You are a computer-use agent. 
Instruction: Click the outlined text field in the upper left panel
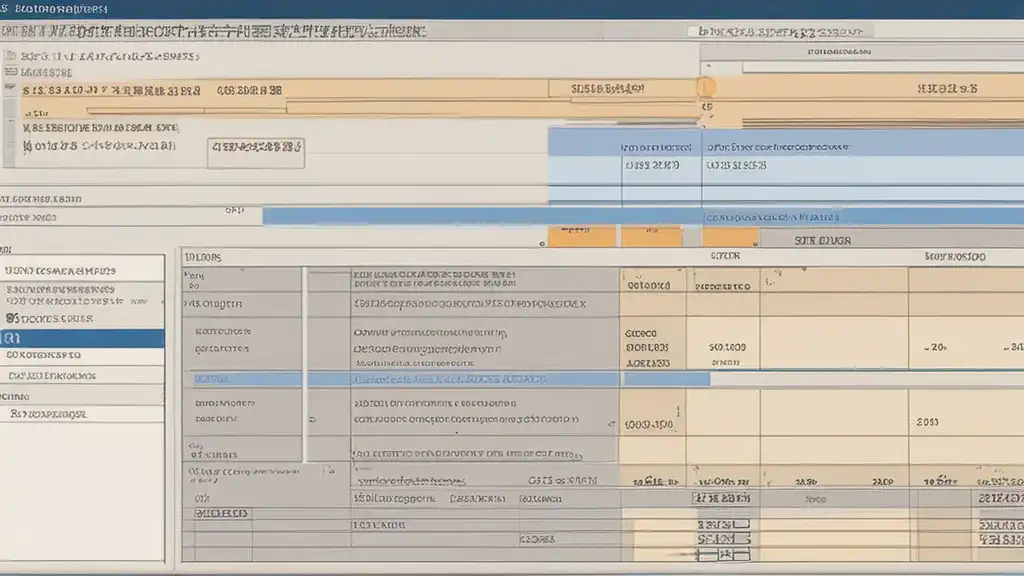tap(255, 152)
